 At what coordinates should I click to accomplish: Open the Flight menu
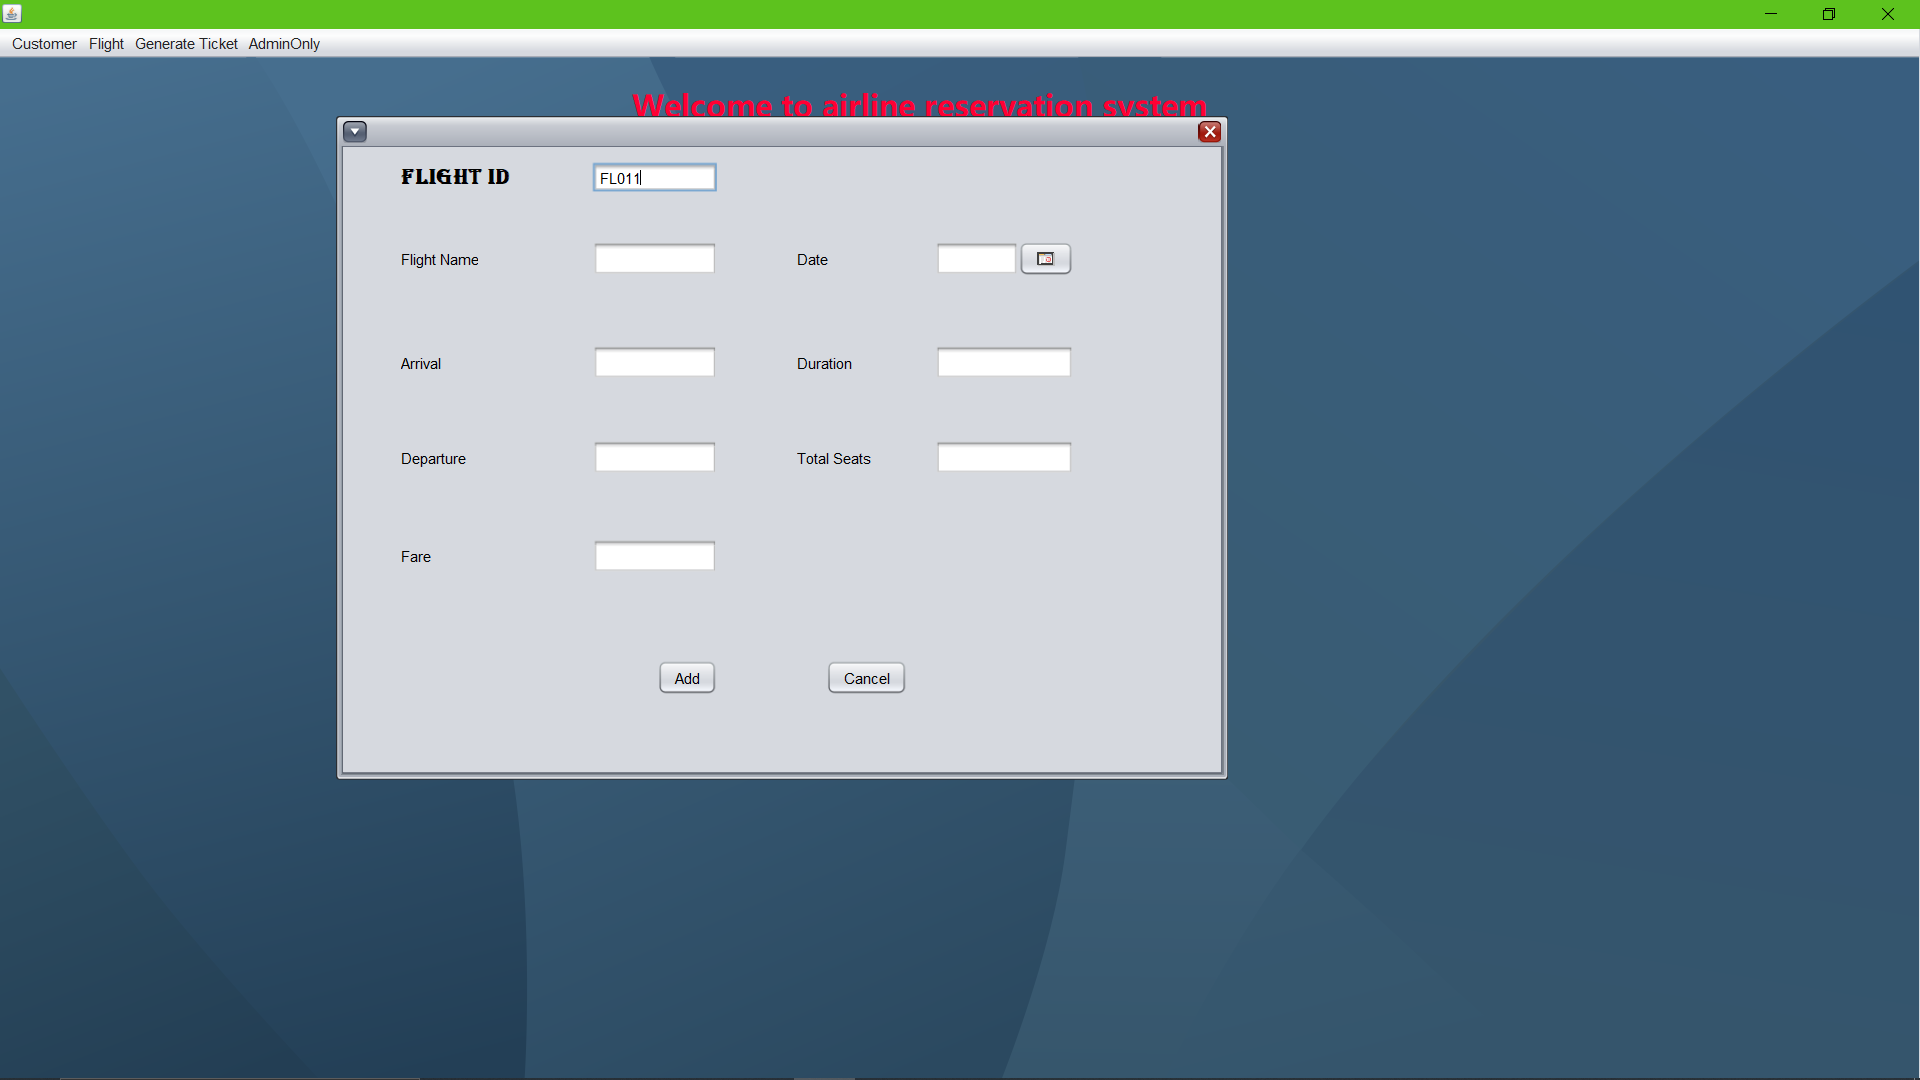click(106, 44)
